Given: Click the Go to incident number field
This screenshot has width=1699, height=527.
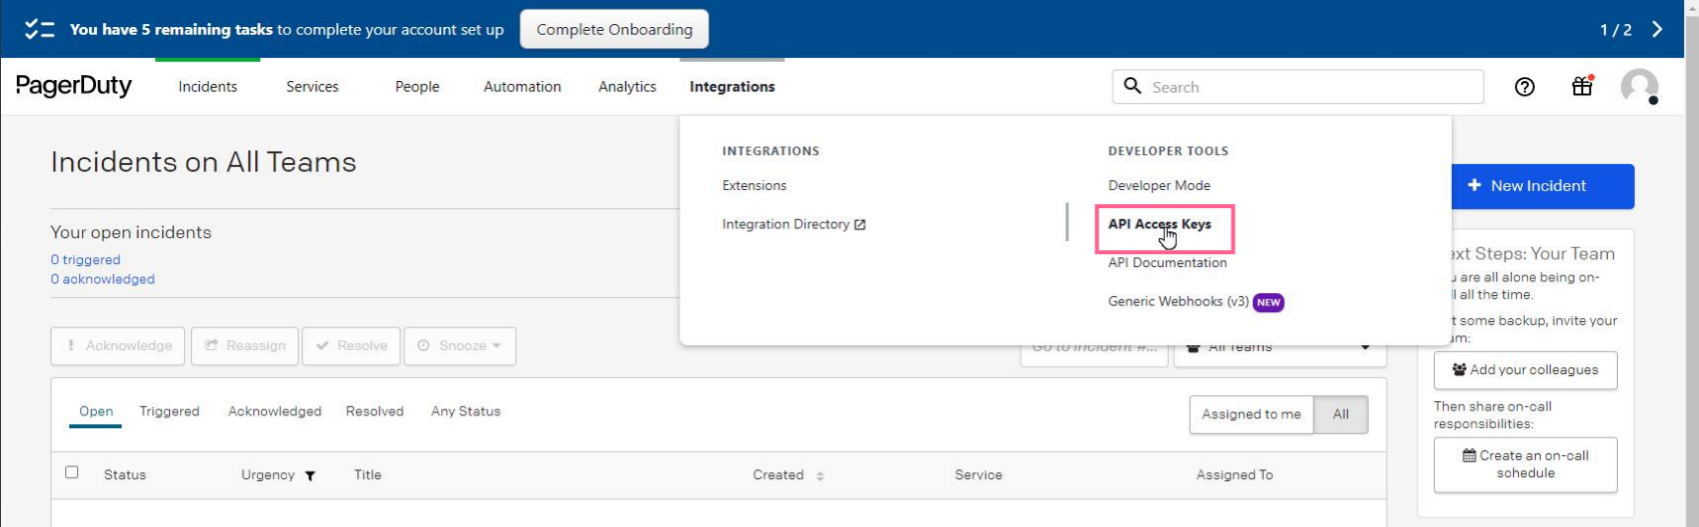Looking at the screenshot, I should pos(1094,347).
